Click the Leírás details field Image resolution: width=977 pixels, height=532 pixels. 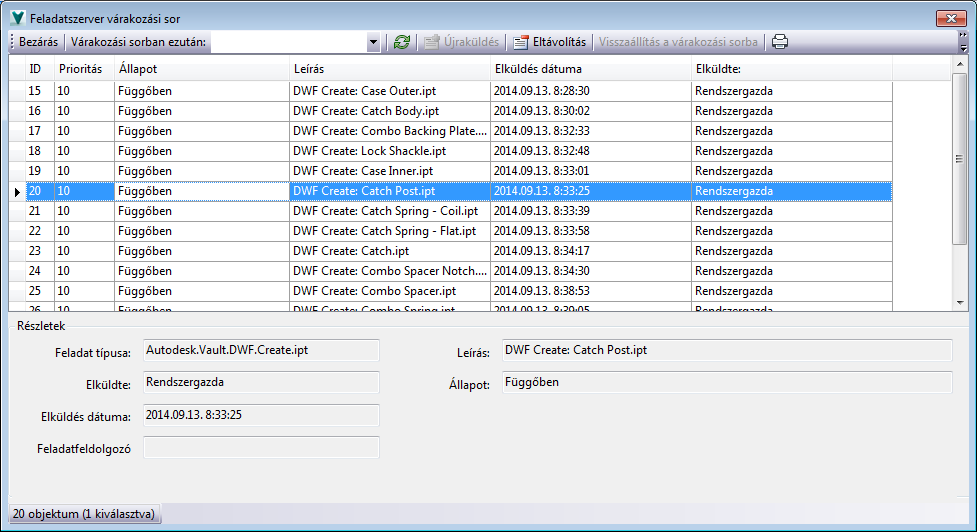coord(727,350)
